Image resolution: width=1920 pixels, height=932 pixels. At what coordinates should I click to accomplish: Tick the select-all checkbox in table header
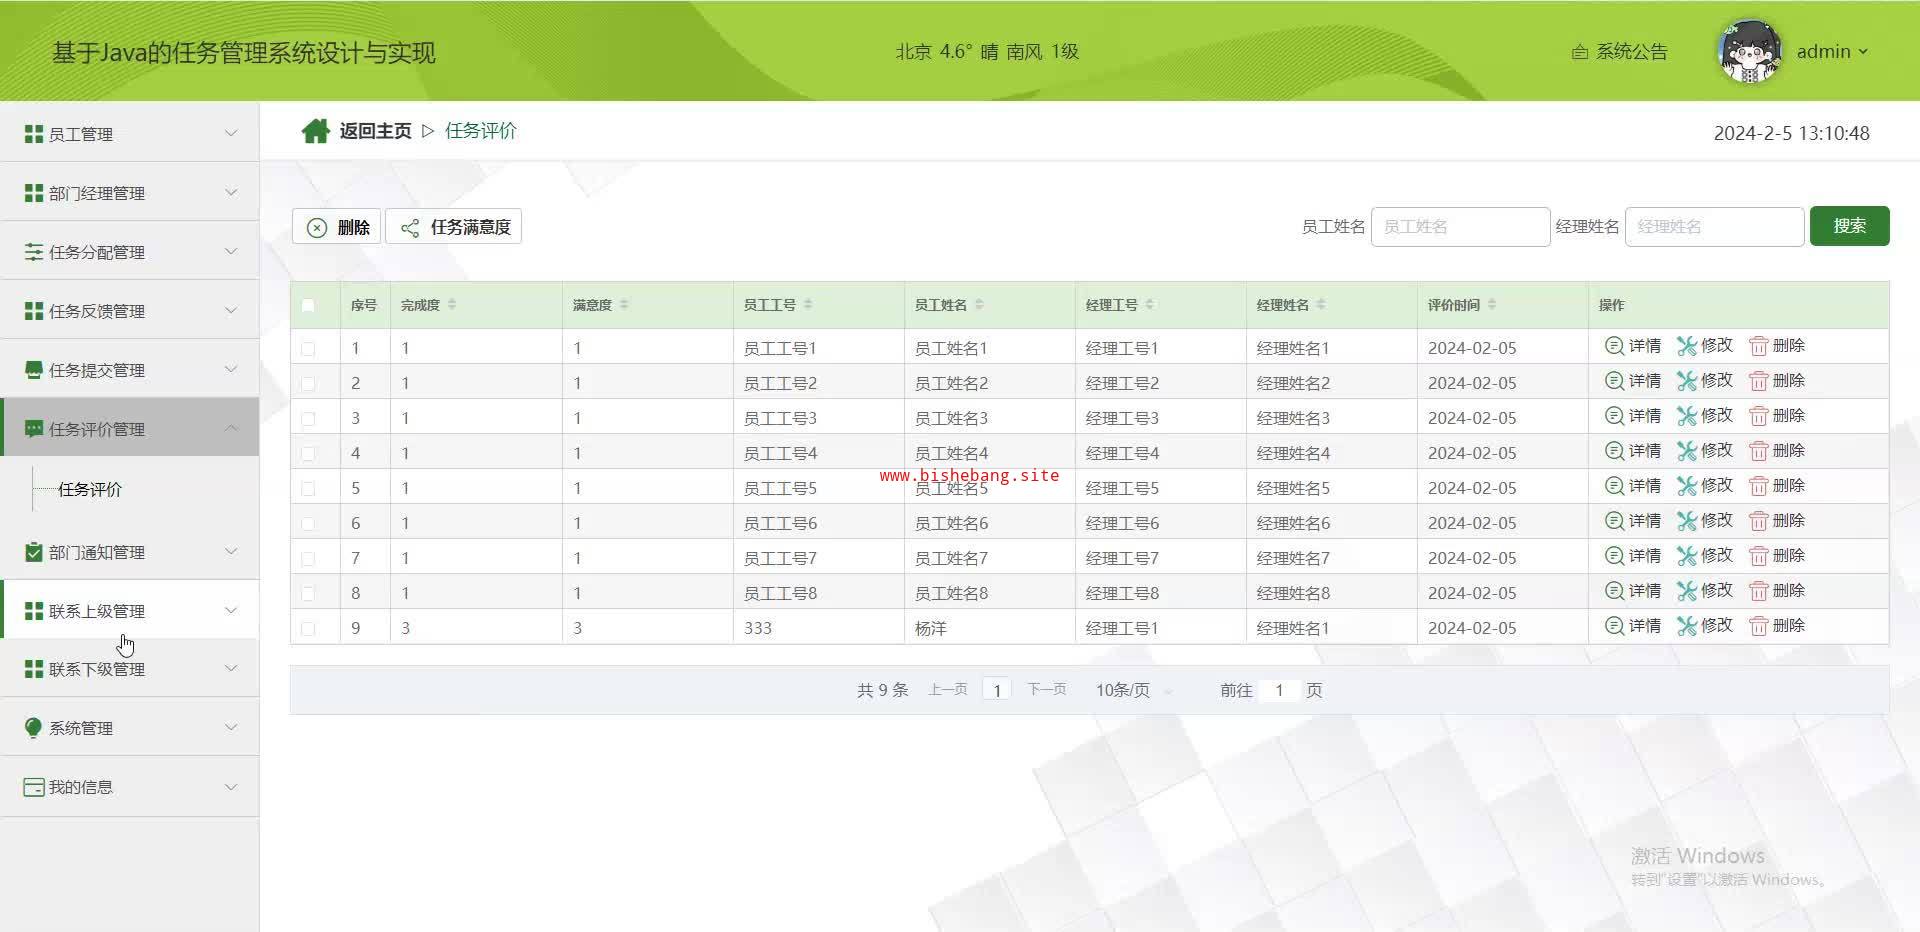[x=308, y=305]
